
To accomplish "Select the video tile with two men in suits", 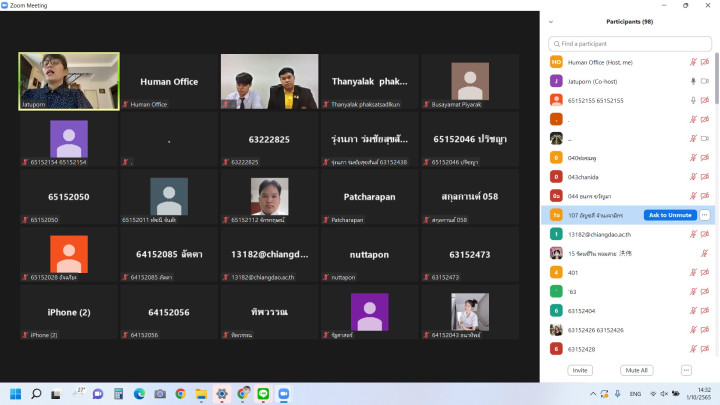I will click(x=270, y=81).
